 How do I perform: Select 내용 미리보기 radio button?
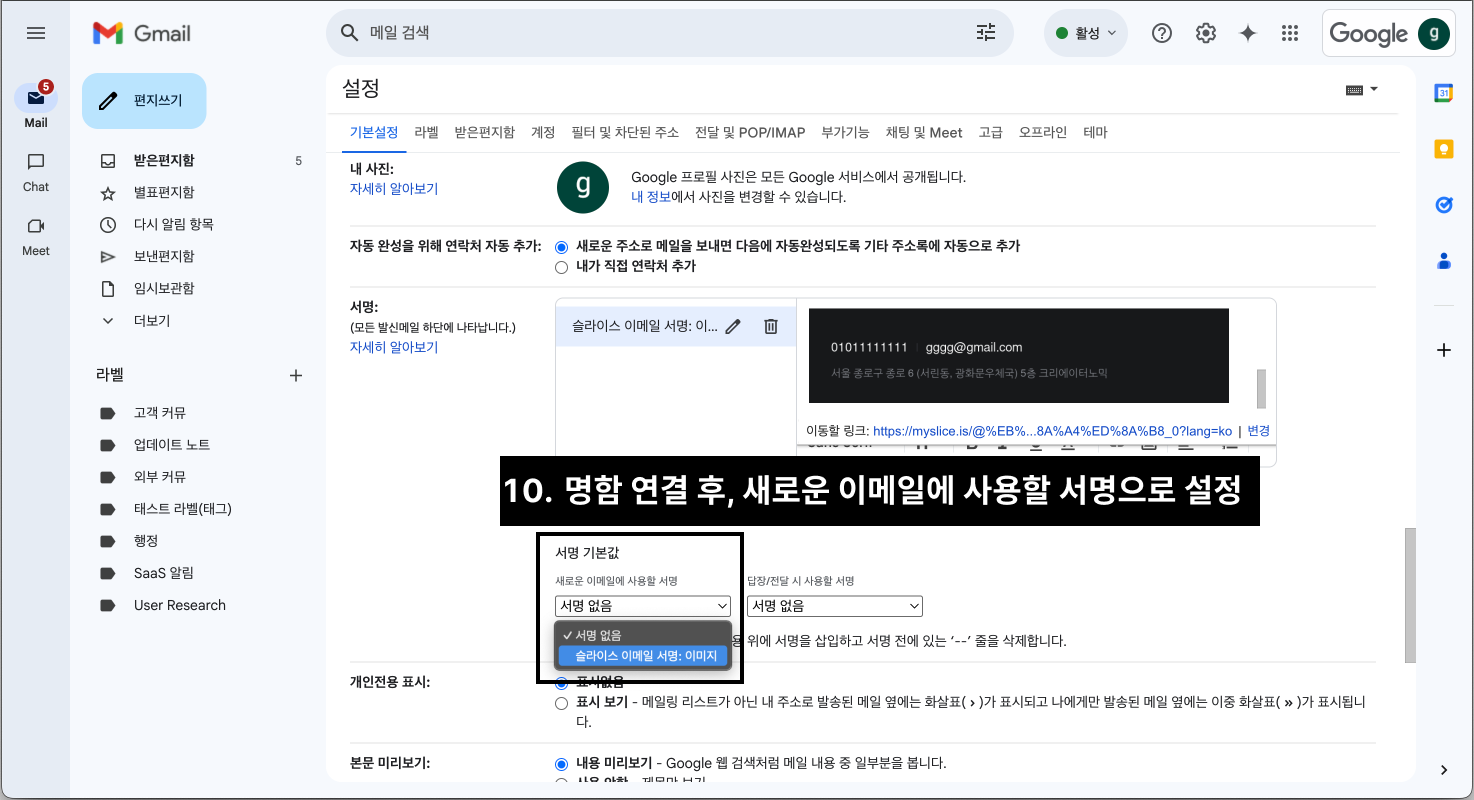(x=561, y=763)
